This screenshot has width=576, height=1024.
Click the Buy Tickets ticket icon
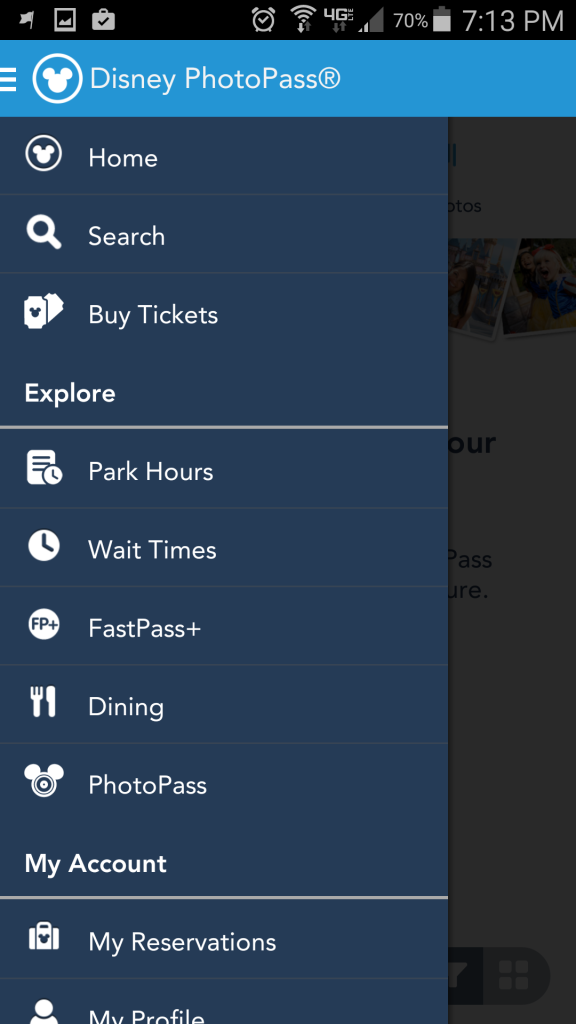point(44,312)
